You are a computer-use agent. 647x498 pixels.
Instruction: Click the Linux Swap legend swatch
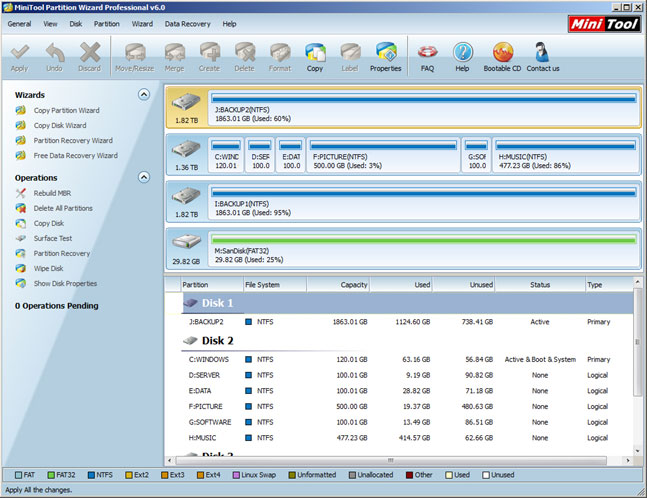point(236,475)
